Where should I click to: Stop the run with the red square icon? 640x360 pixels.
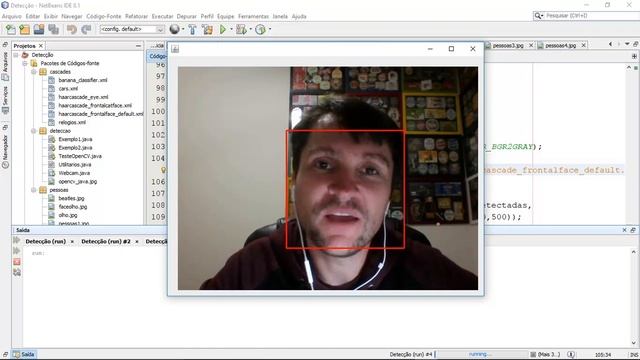(x=17, y=262)
